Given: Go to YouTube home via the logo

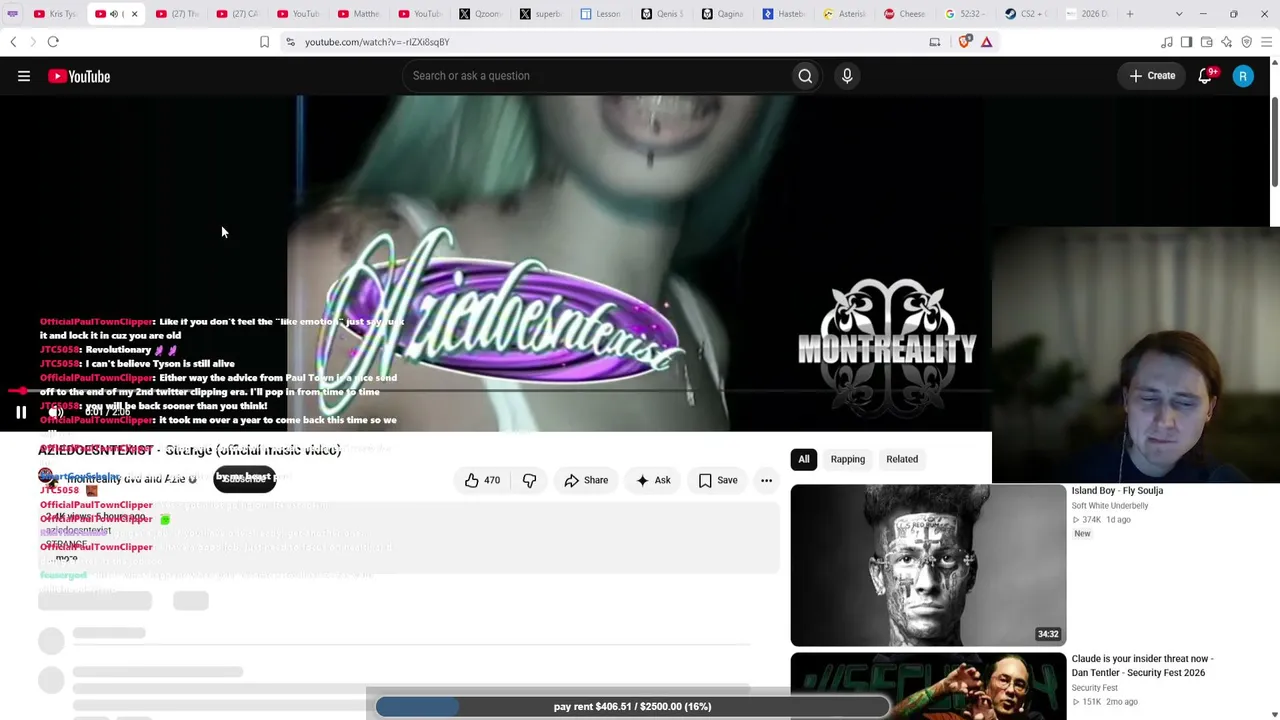Looking at the screenshot, I should point(79,76).
